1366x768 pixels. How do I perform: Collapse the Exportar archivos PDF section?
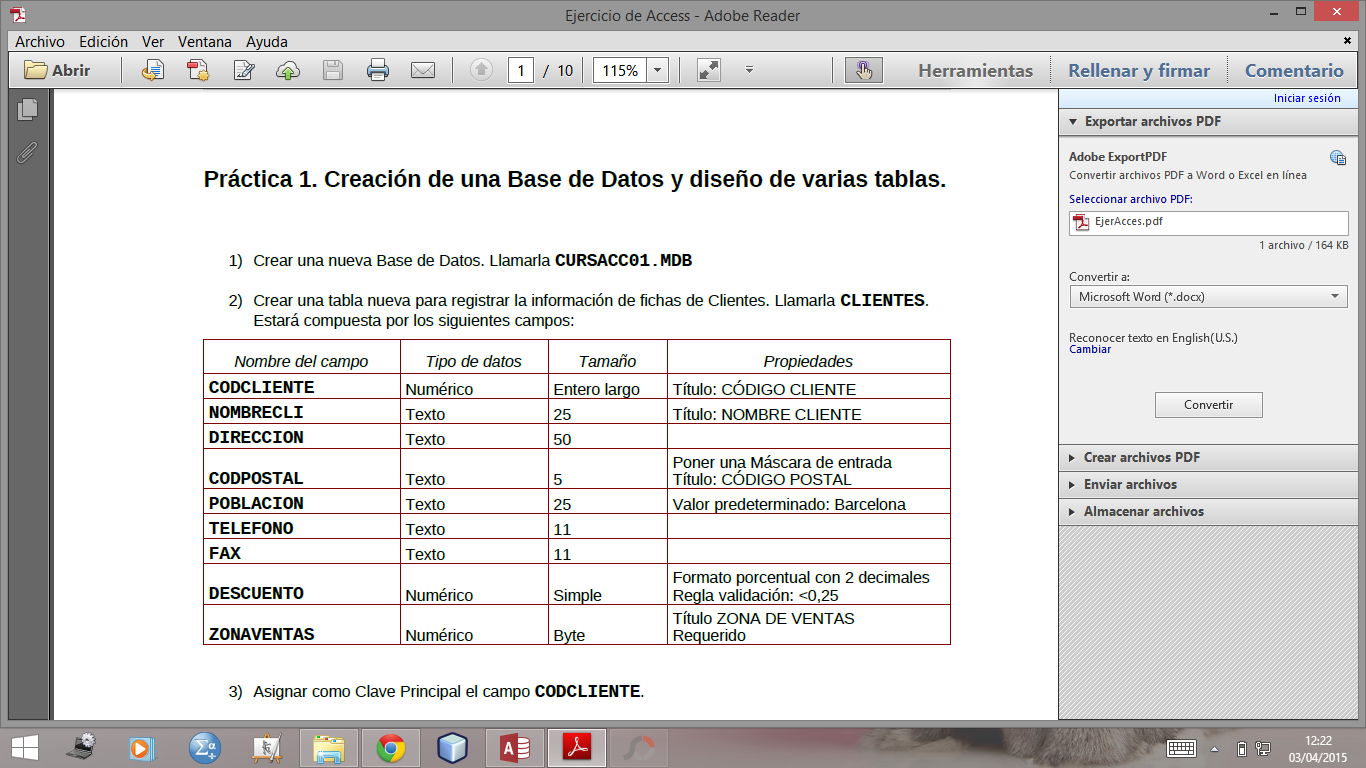(x=1073, y=121)
